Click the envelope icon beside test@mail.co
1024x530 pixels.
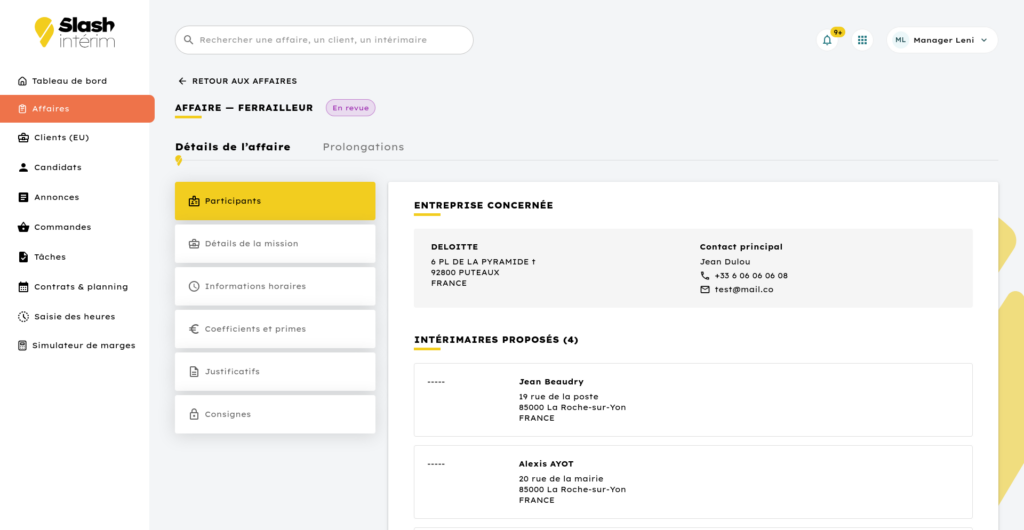(705, 289)
